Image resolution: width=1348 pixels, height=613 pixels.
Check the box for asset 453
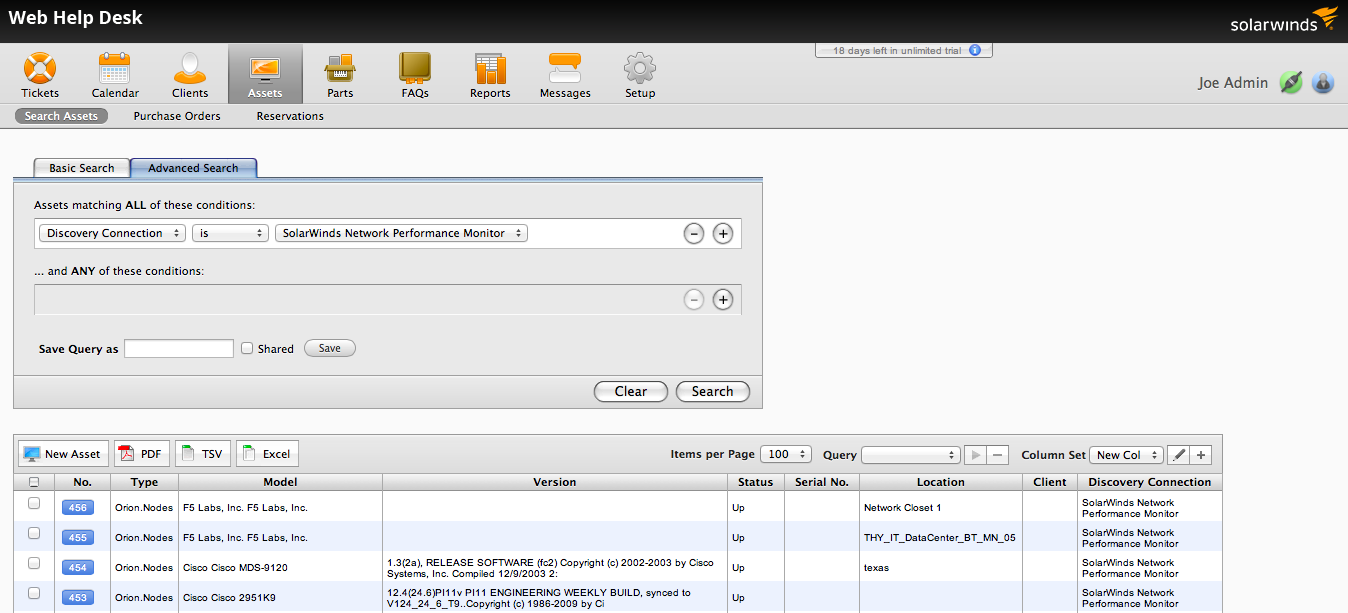coord(34,593)
